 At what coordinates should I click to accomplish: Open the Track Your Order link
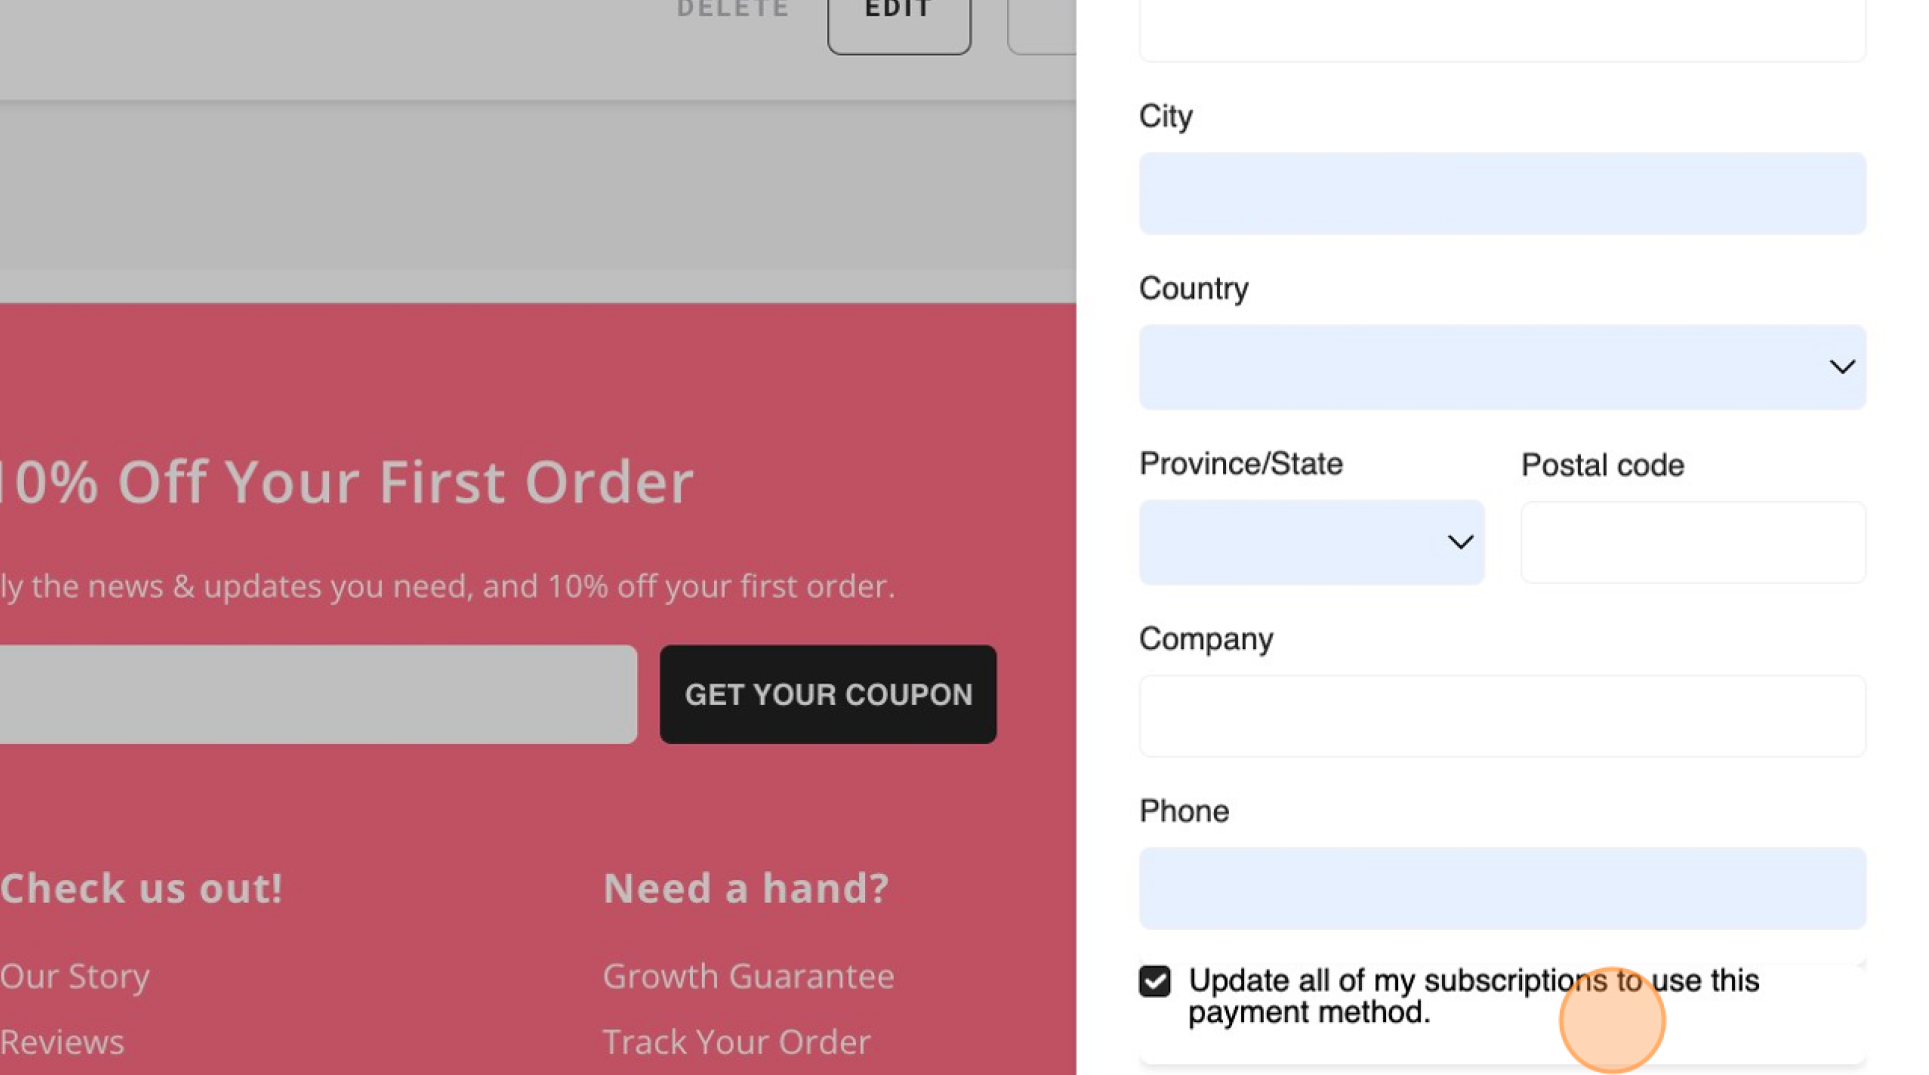pyautogui.click(x=736, y=1042)
